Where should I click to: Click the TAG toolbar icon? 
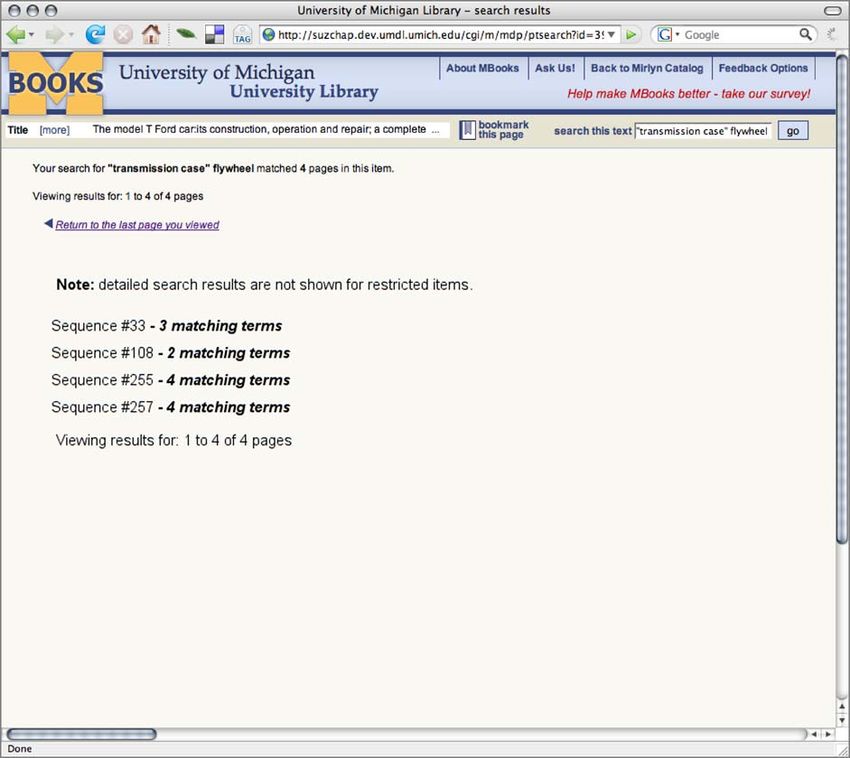click(242, 35)
